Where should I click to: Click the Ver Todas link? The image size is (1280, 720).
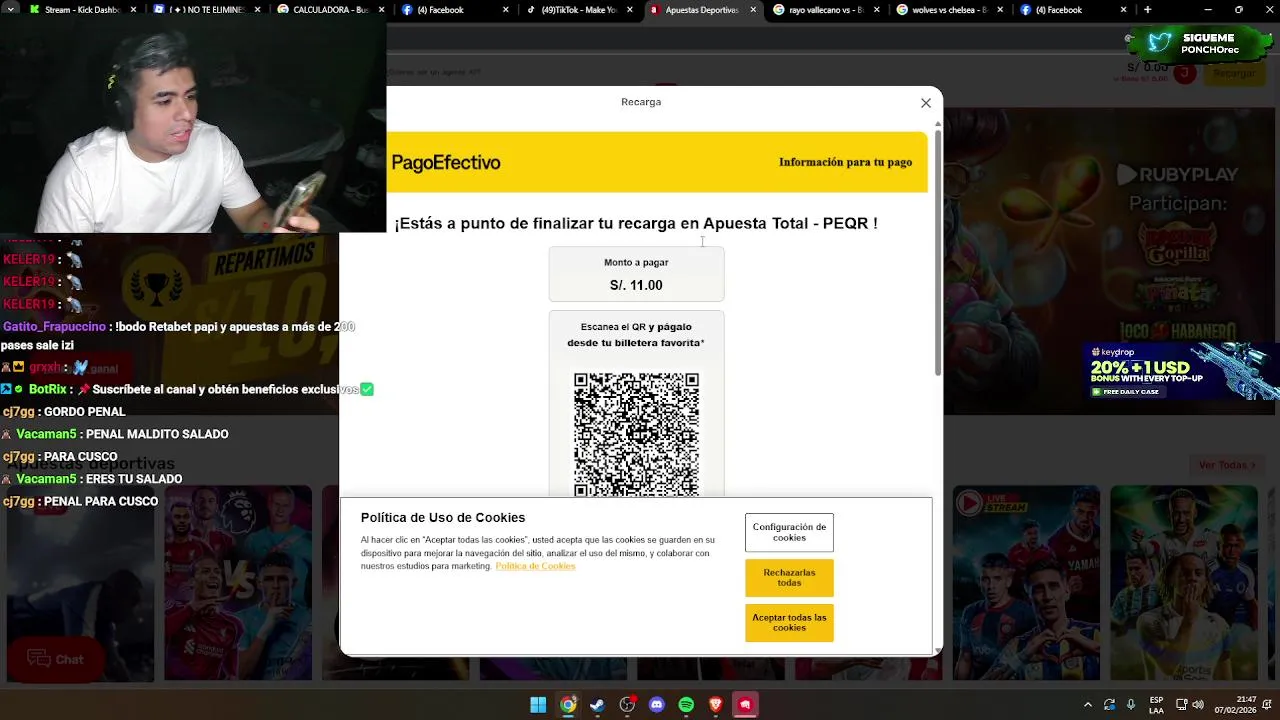click(1227, 465)
